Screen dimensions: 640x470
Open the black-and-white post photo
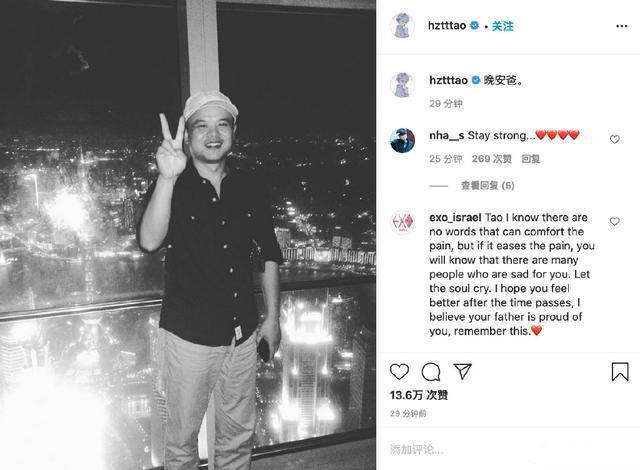click(x=188, y=235)
